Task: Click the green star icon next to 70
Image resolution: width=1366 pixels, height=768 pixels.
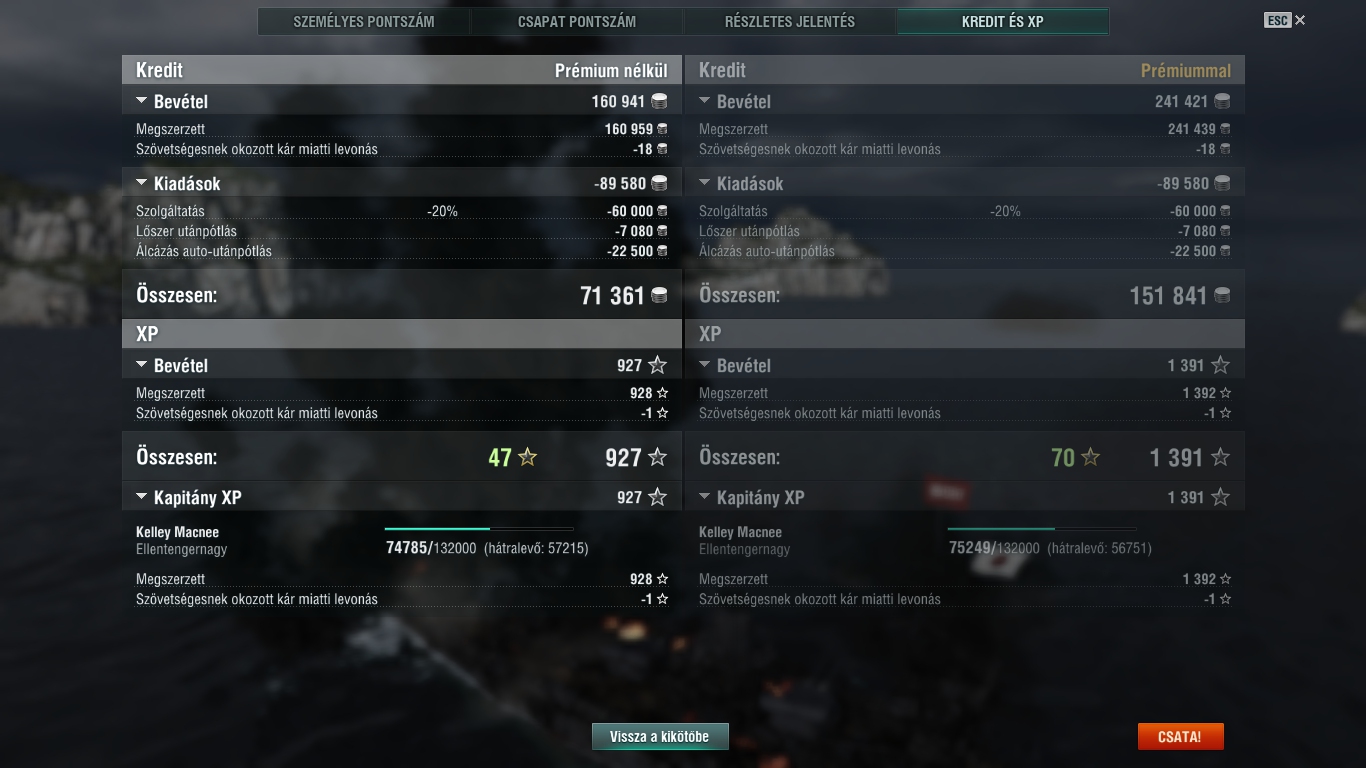Action: tap(1091, 457)
